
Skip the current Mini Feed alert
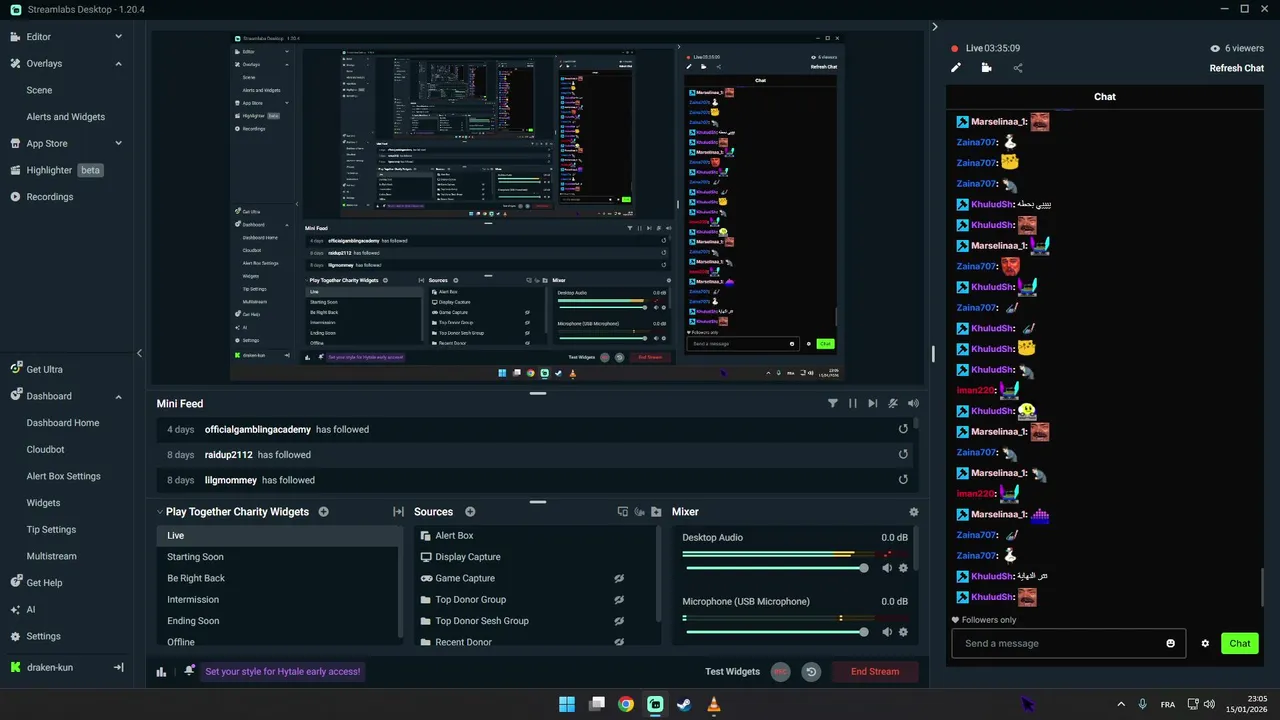pos(873,403)
